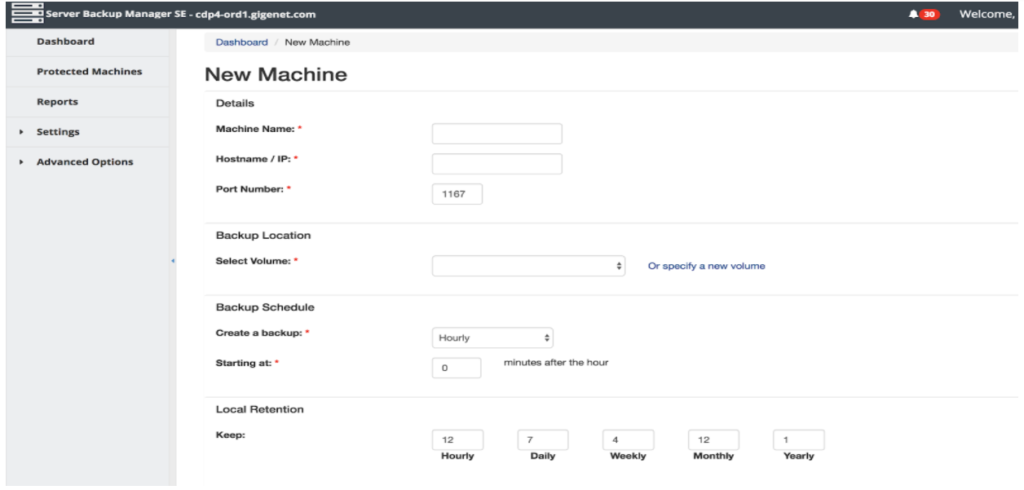Image resolution: width=1024 pixels, height=490 pixels.
Task: Click the 'Or specify a new volume' link
Action: click(706, 266)
